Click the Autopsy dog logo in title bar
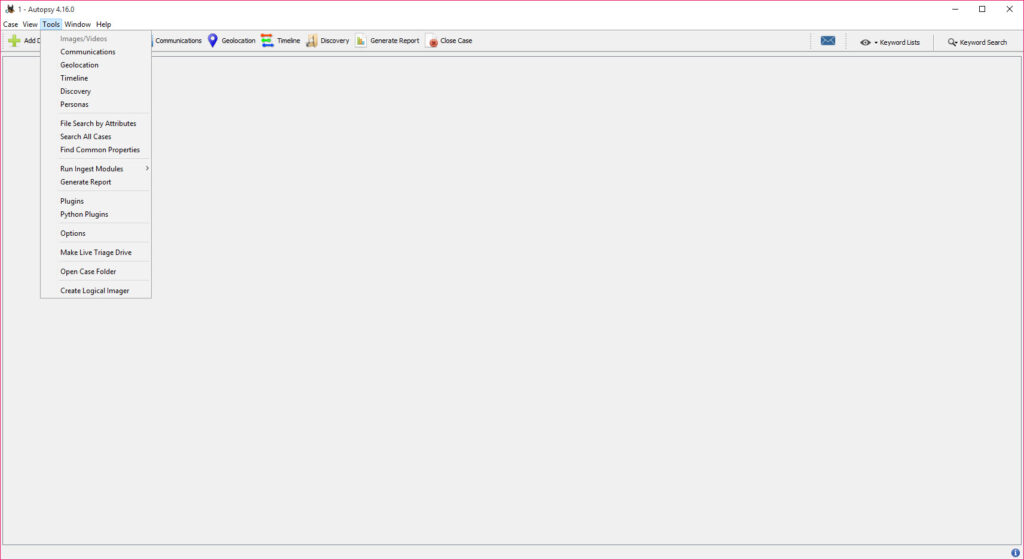The width and height of the screenshot is (1024, 560). [x=10, y=9]
